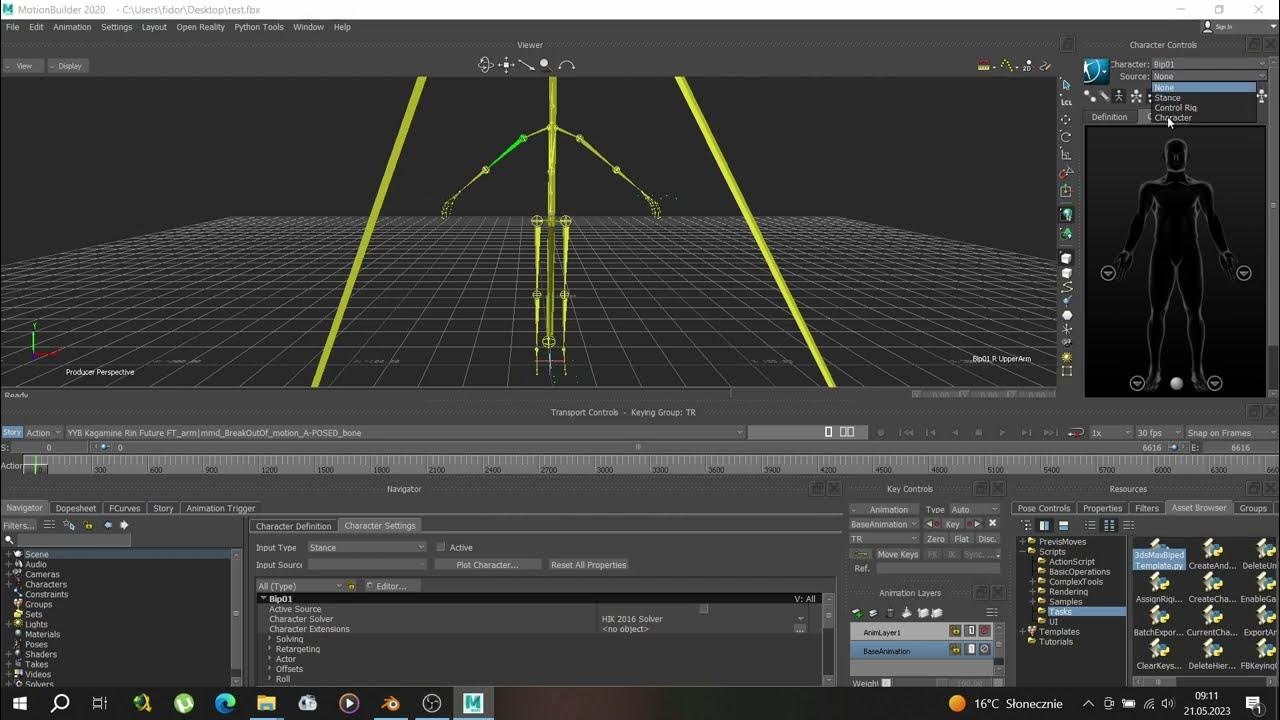Choose Character in the Source dropdown list
This screenshot has height=720, width=1280.
[x=1204, y=118]
